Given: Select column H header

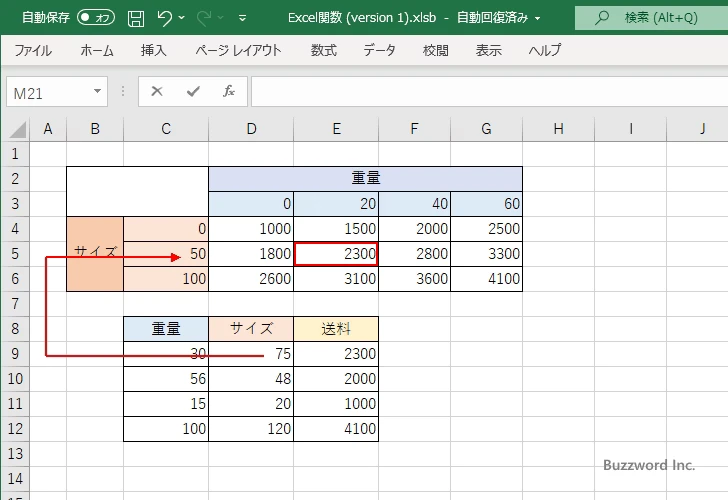Looking at the screenshot, I should [559, 129].
